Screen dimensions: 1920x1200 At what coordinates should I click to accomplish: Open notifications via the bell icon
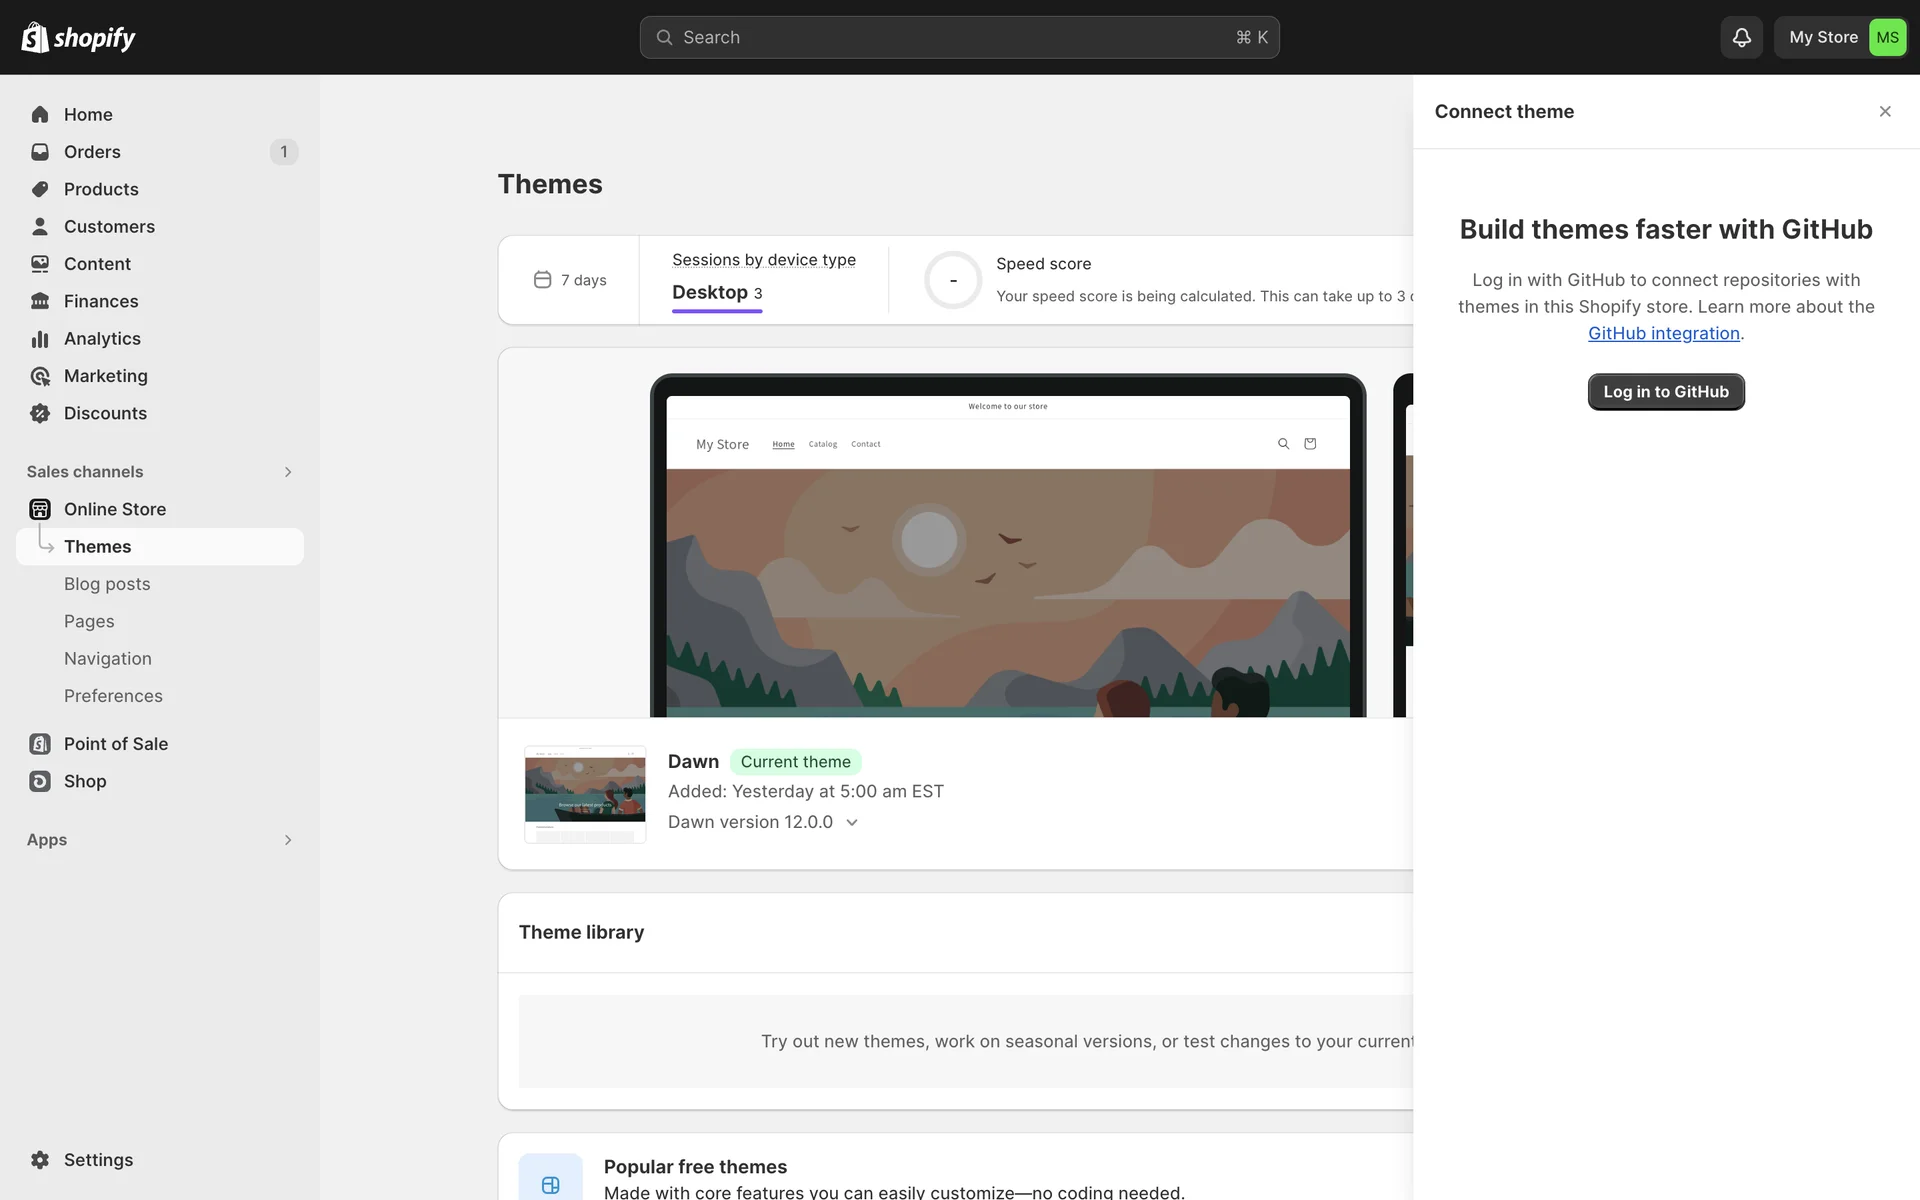pos(1741,38)
